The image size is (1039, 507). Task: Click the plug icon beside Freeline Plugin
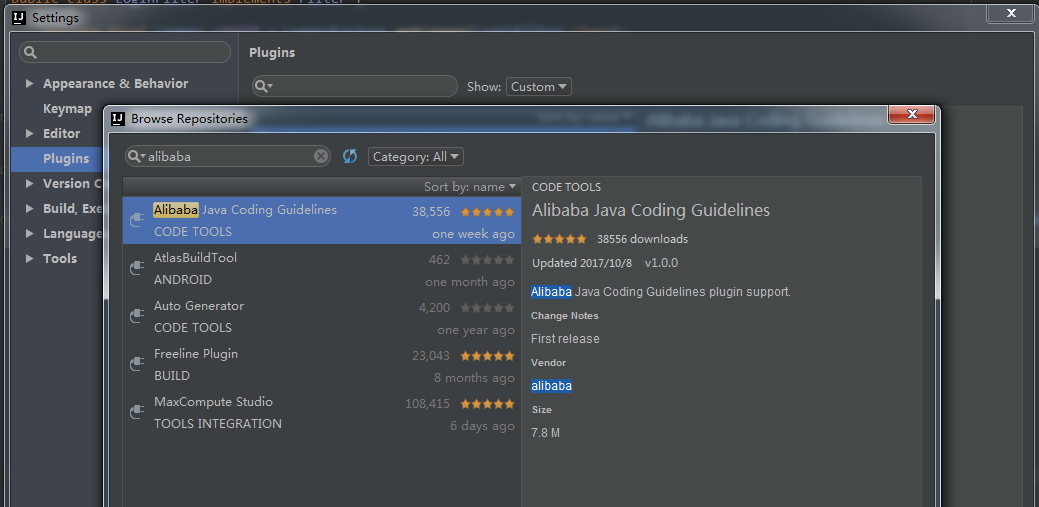tap(137, 364)
